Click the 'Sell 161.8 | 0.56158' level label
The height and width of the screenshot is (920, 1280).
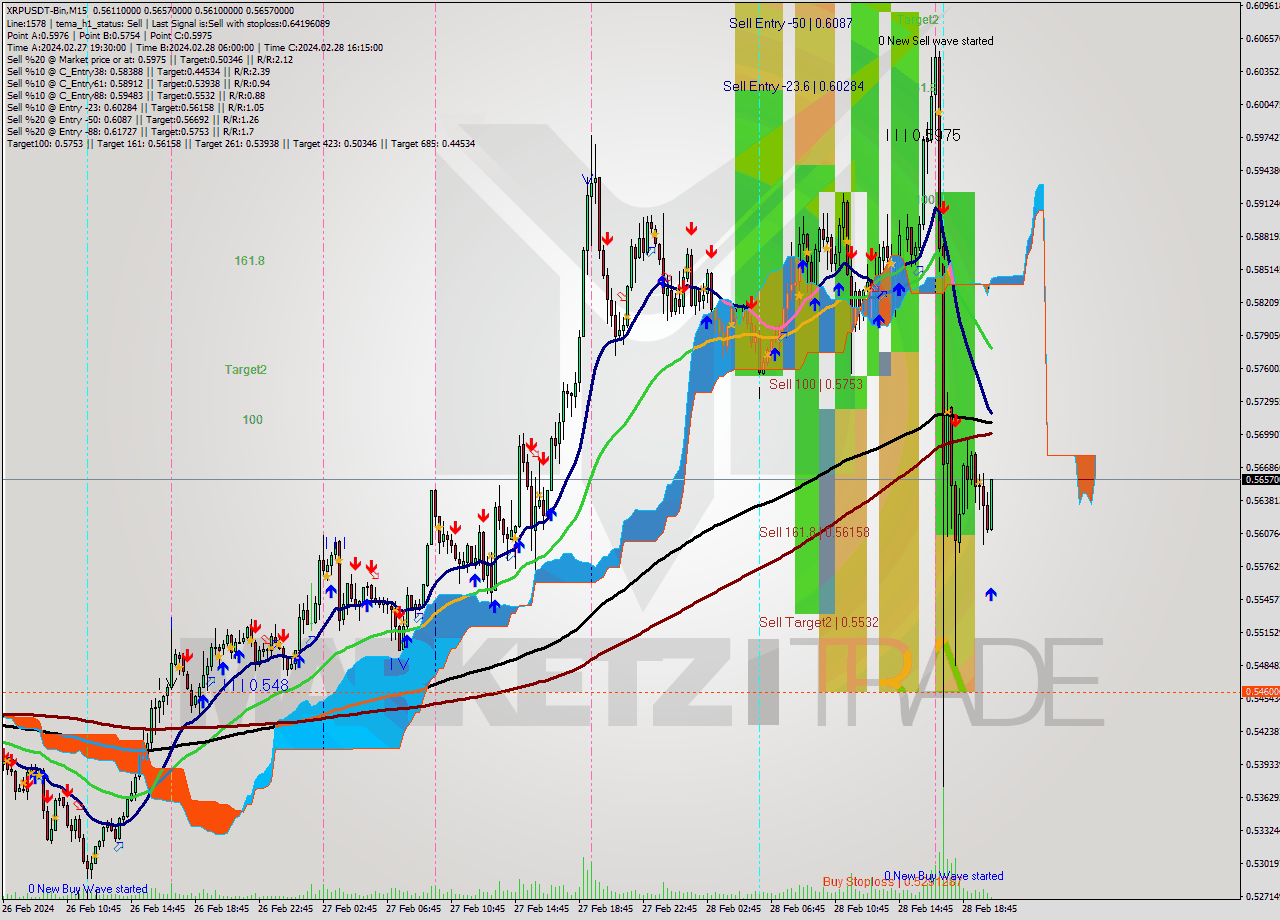(x=814, y=533)
